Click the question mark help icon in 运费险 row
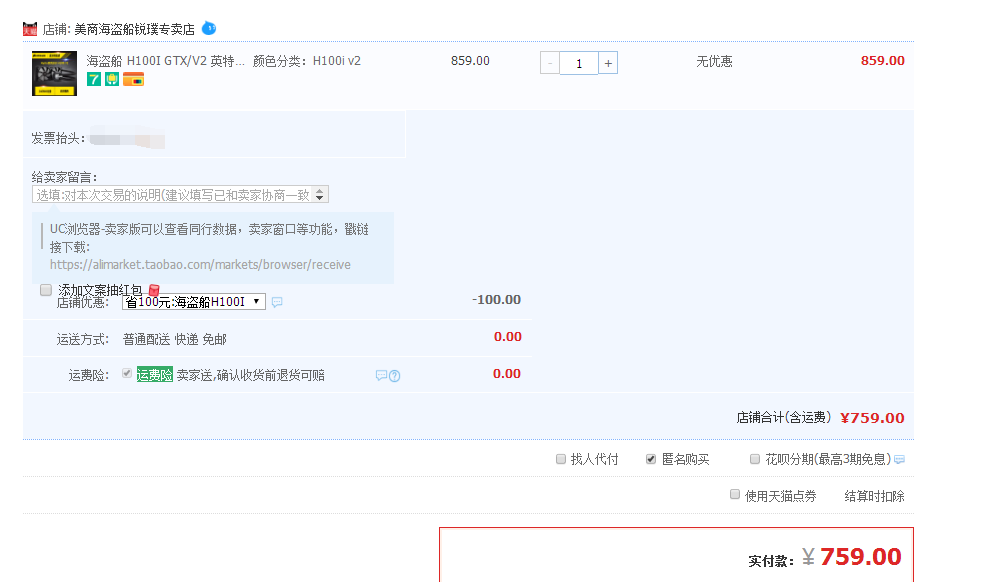 (394, 376)
